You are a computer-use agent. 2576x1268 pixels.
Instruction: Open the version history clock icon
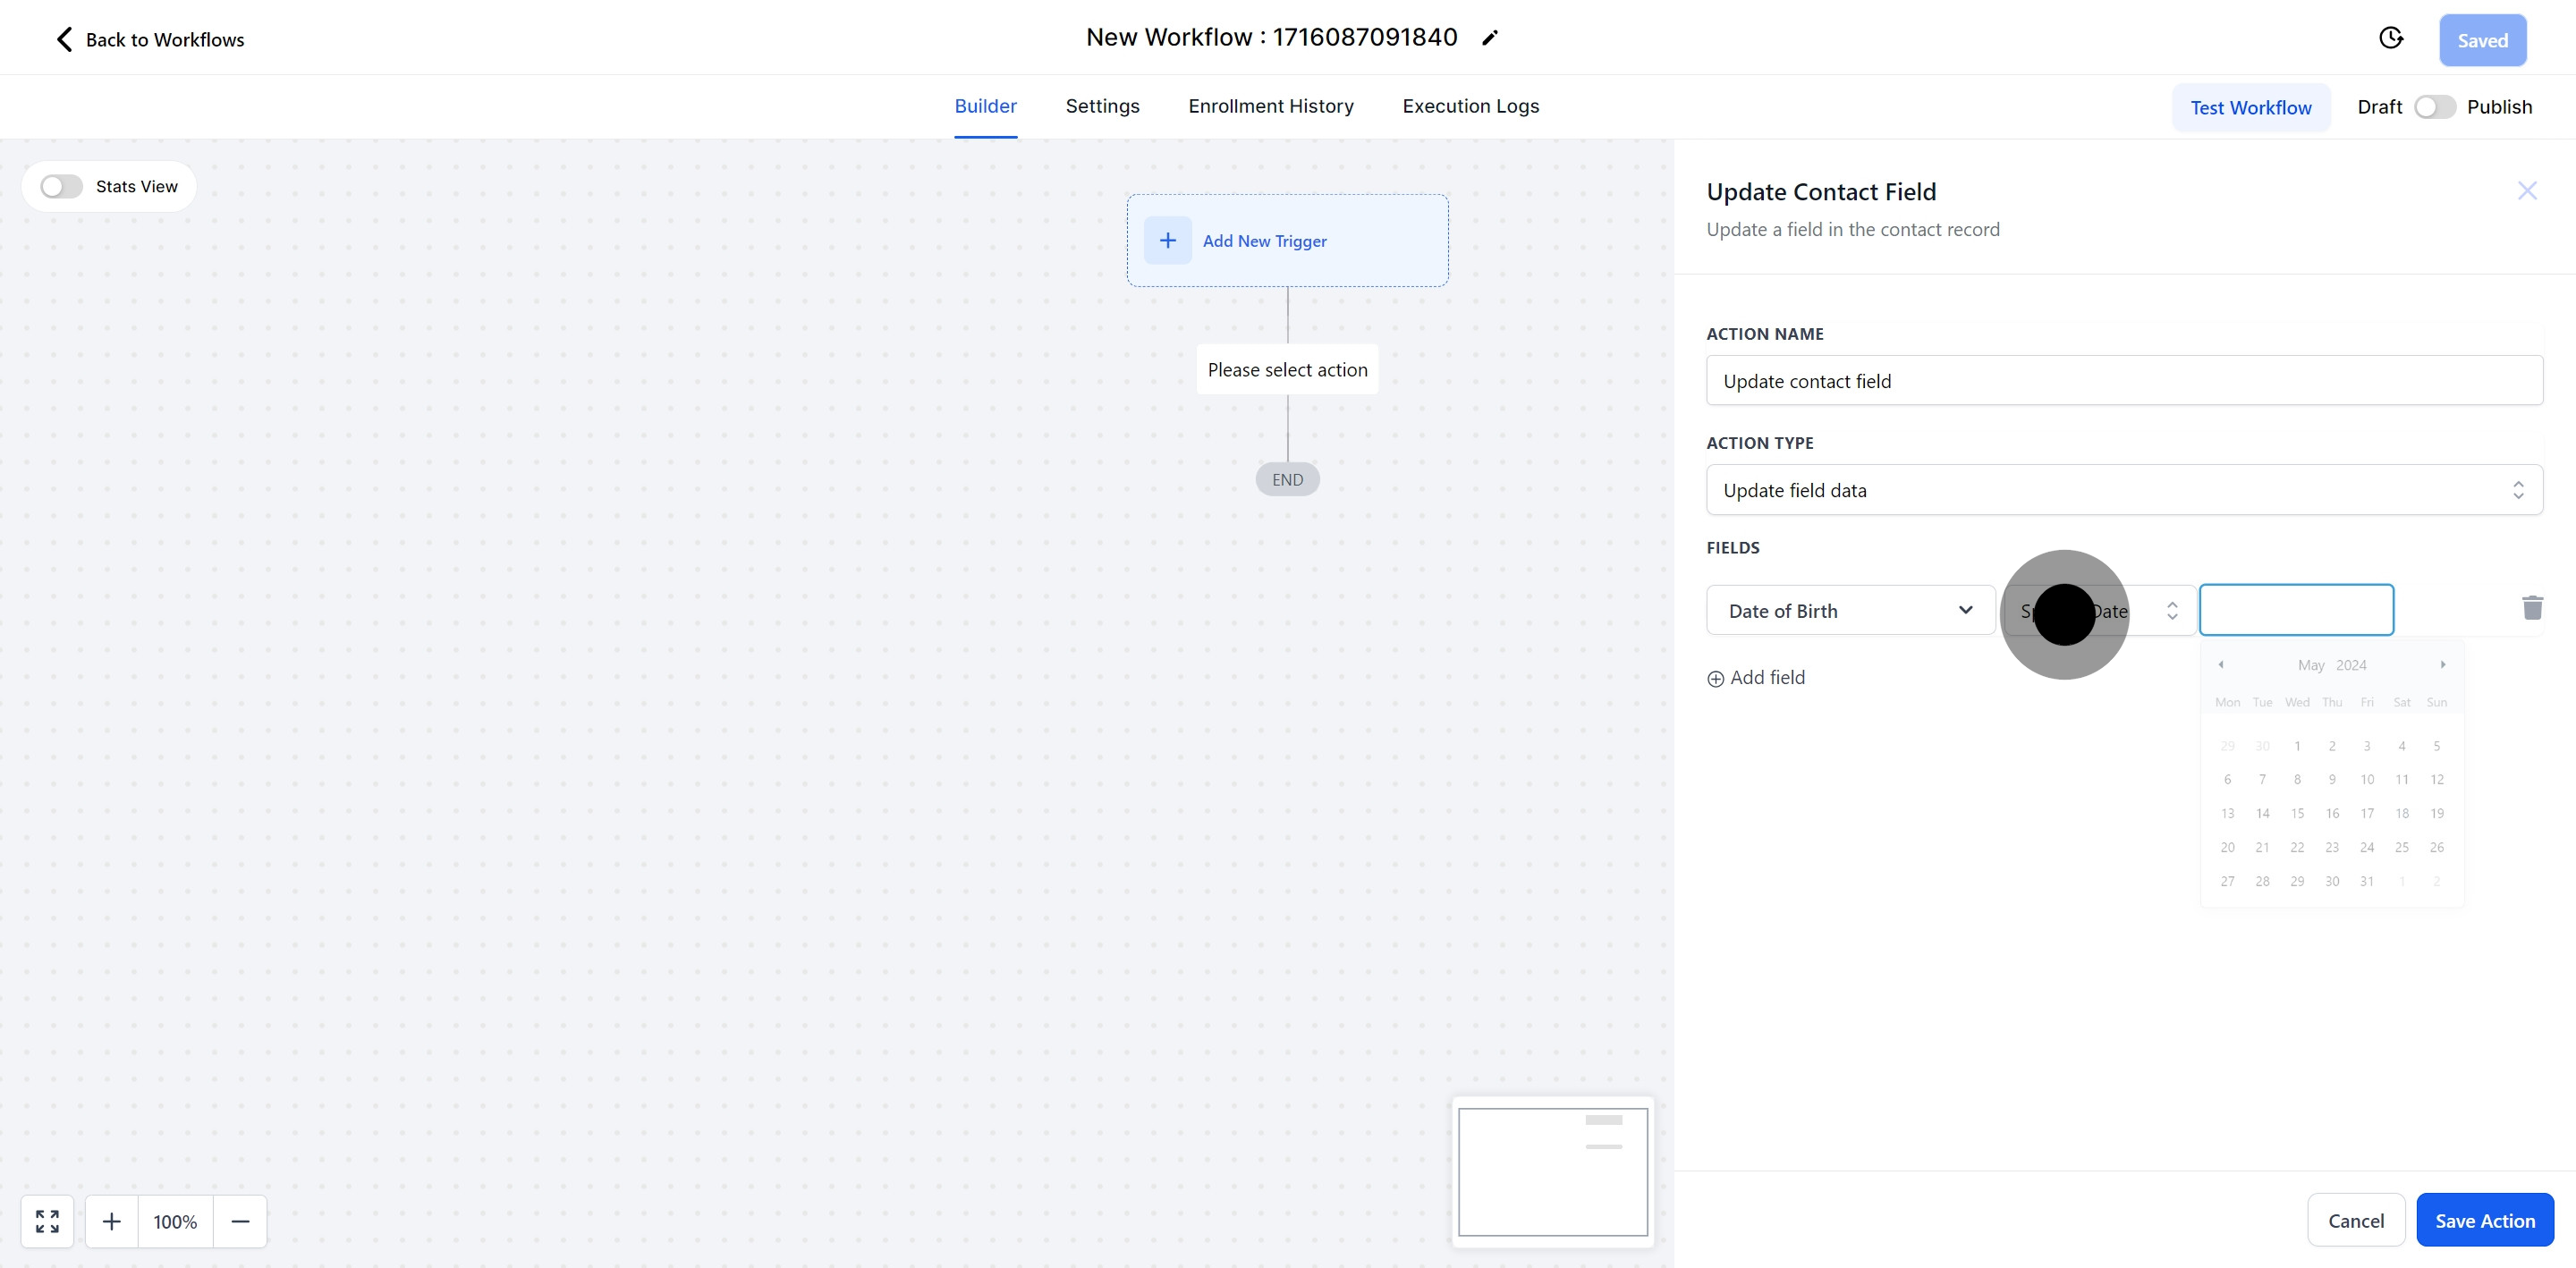pyautogui.click(x=2390, y=38)
